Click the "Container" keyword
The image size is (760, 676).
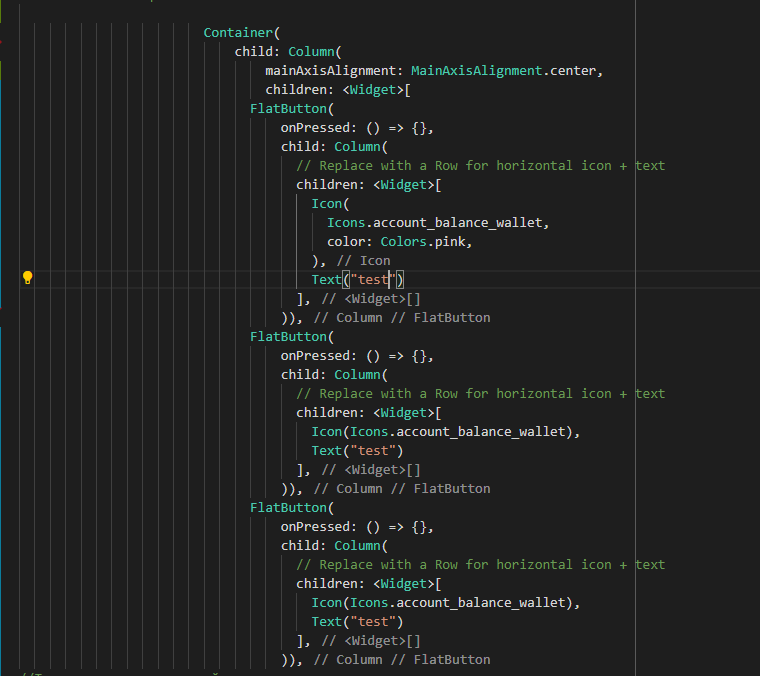[238, 32]
